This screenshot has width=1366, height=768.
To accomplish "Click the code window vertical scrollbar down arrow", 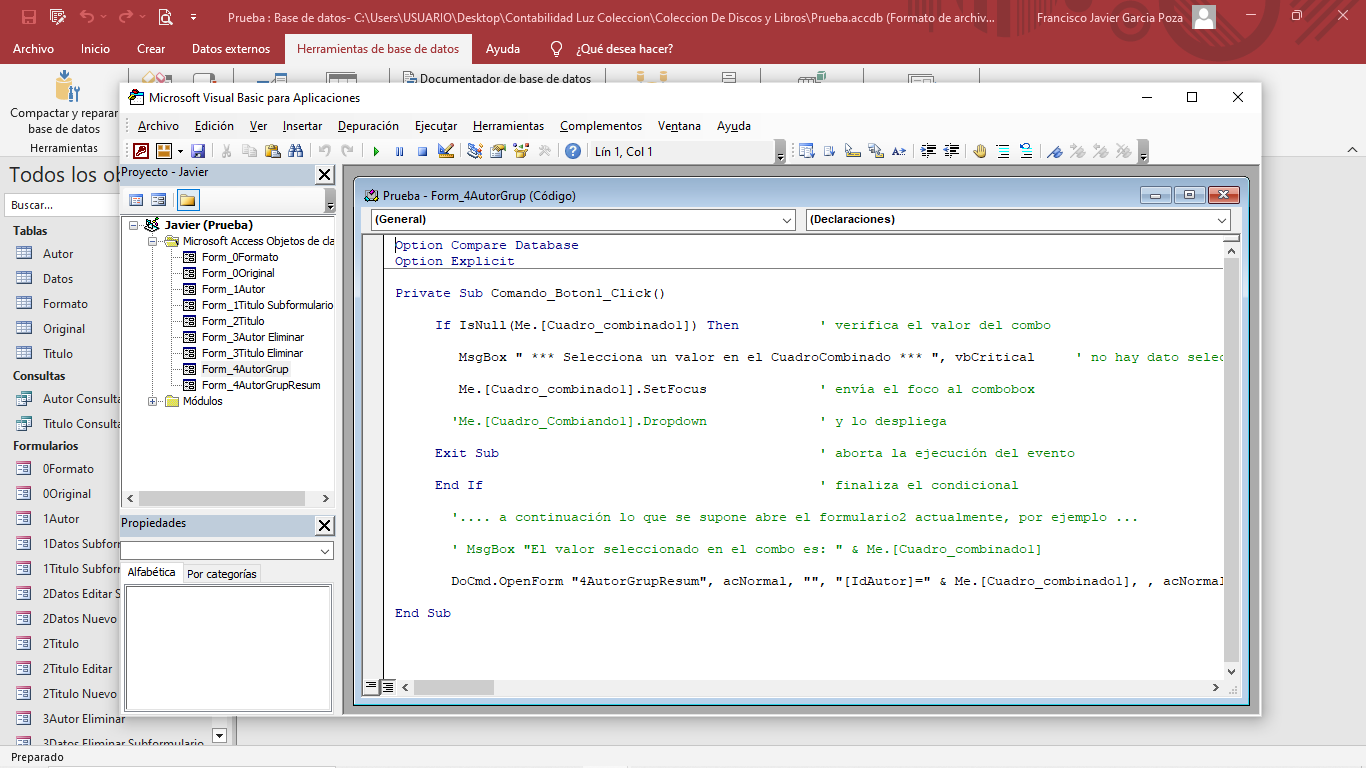I will [x=1232, y=672].
